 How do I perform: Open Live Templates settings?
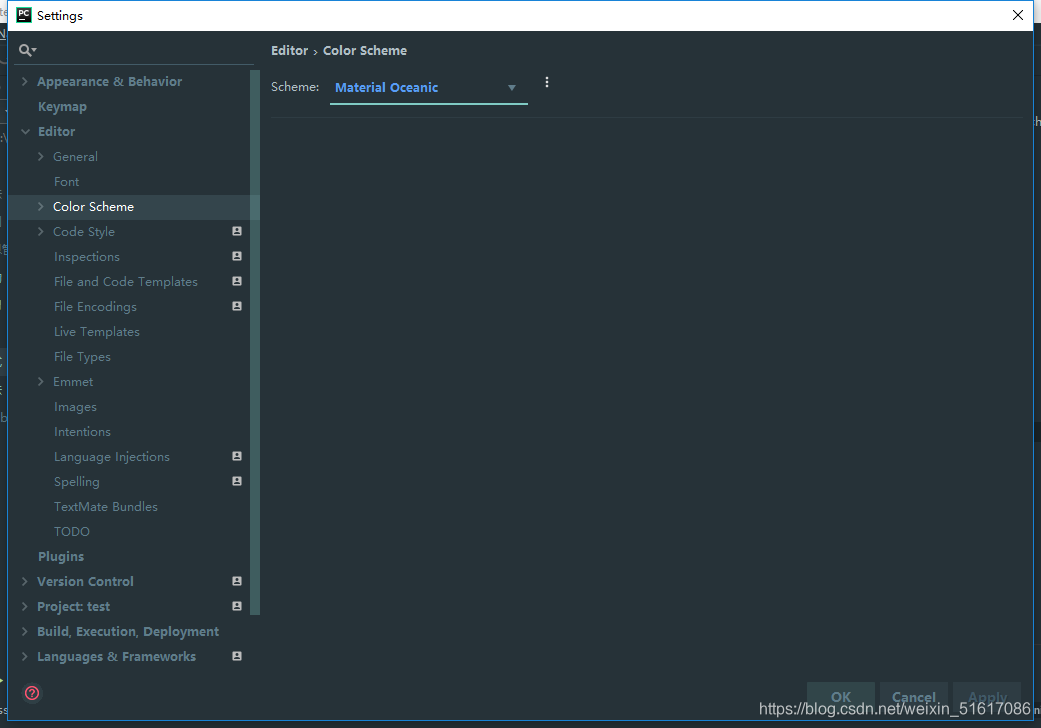[97, 332]
